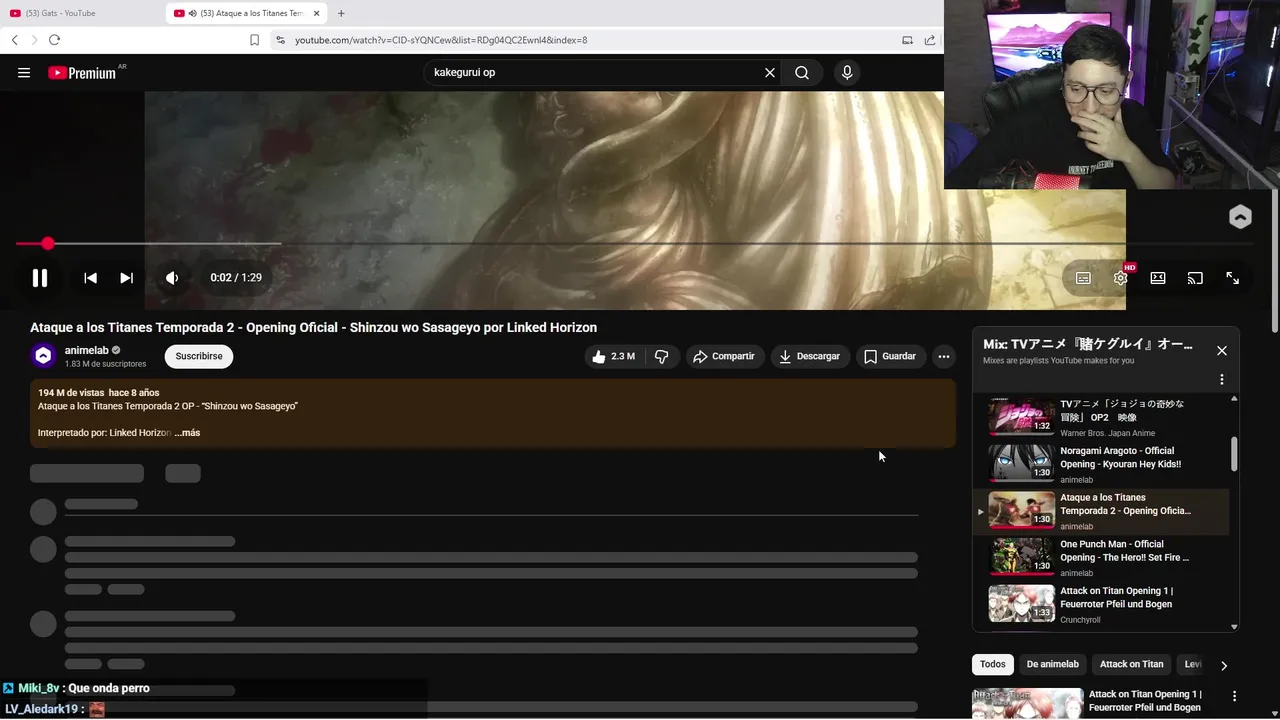Open the browser screen cast icon
This screenshot has width=1280, height=720.
(907, 40)
